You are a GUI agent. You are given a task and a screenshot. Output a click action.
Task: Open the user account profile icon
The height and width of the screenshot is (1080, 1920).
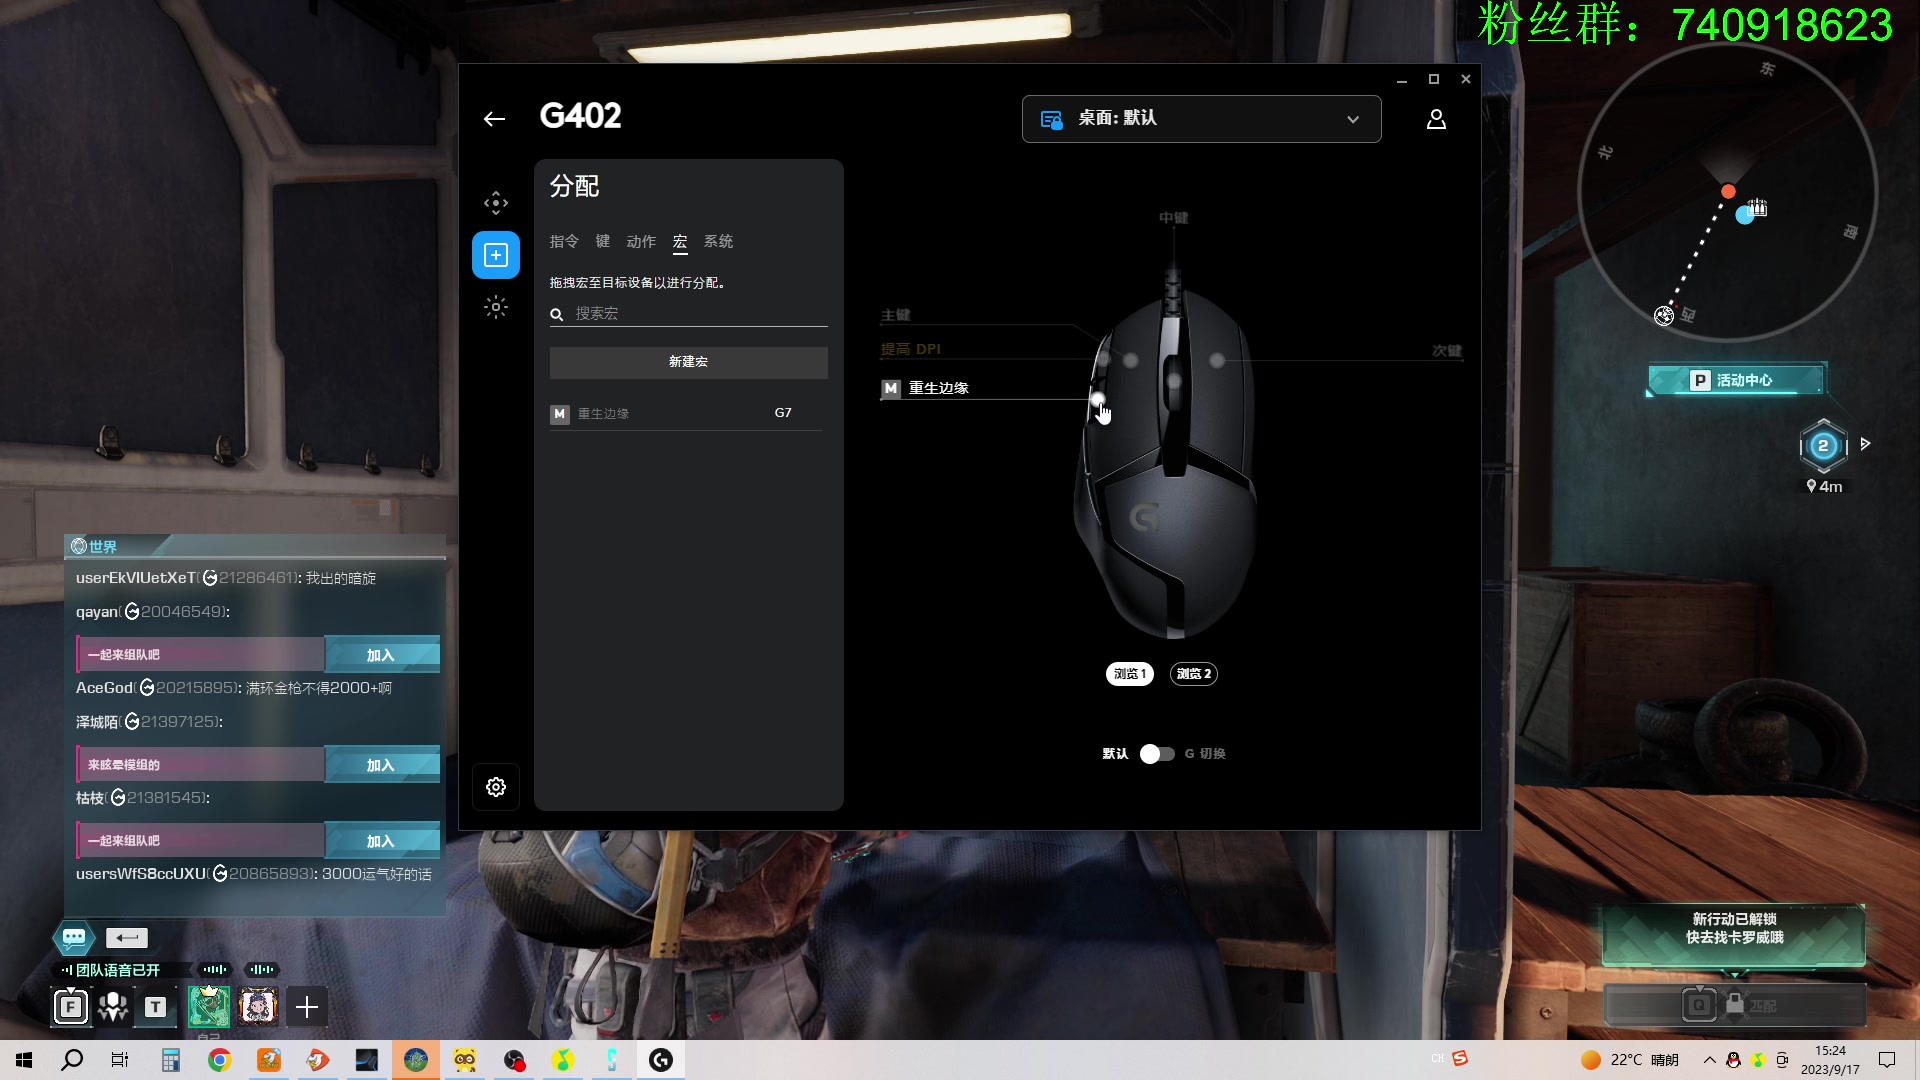pos(1436,119)
